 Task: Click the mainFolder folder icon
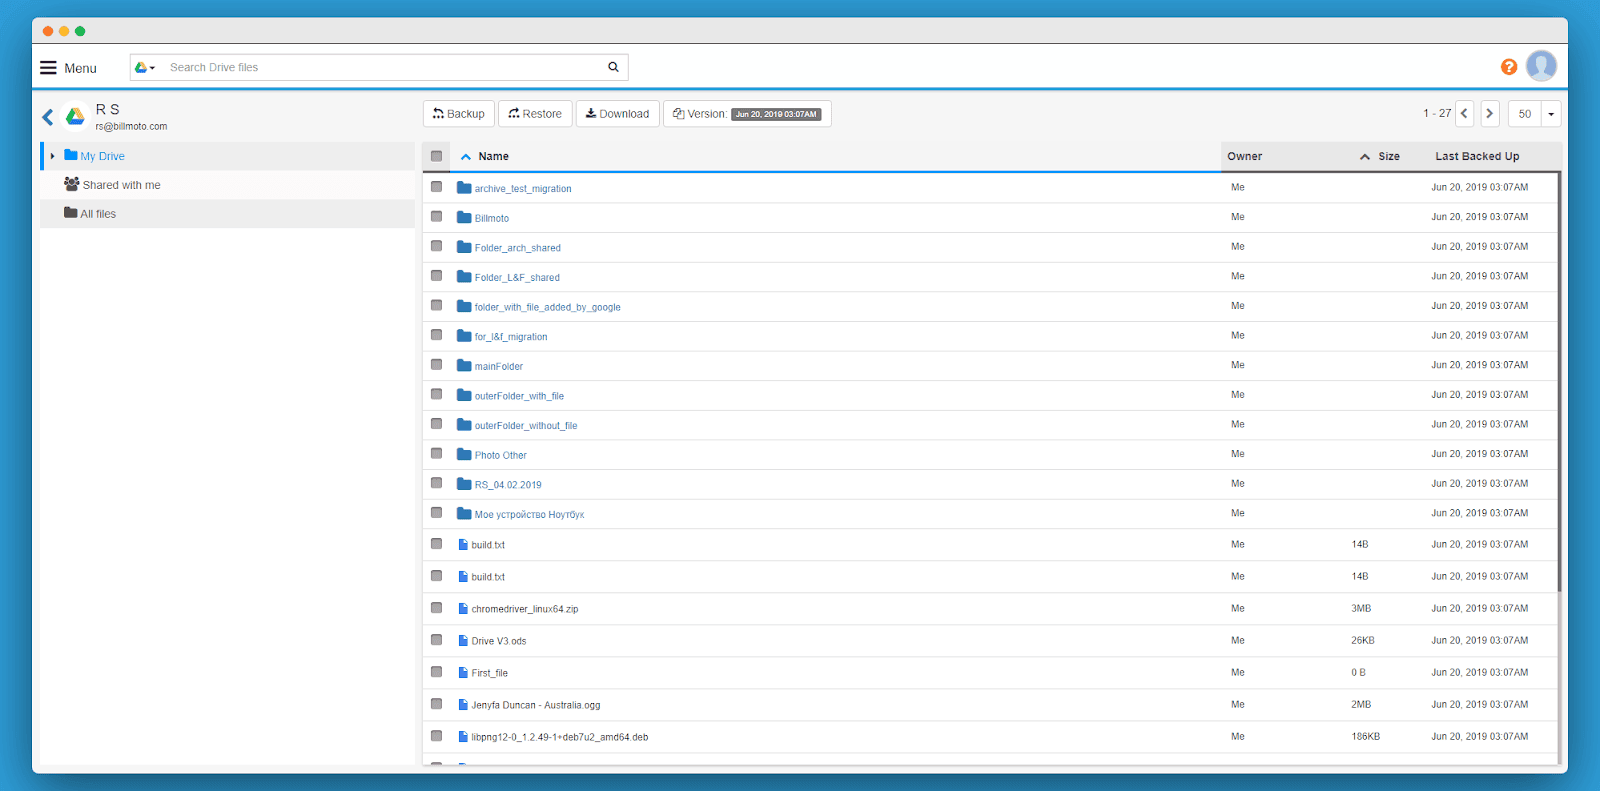pyautogui.click(x=464, y=365)
